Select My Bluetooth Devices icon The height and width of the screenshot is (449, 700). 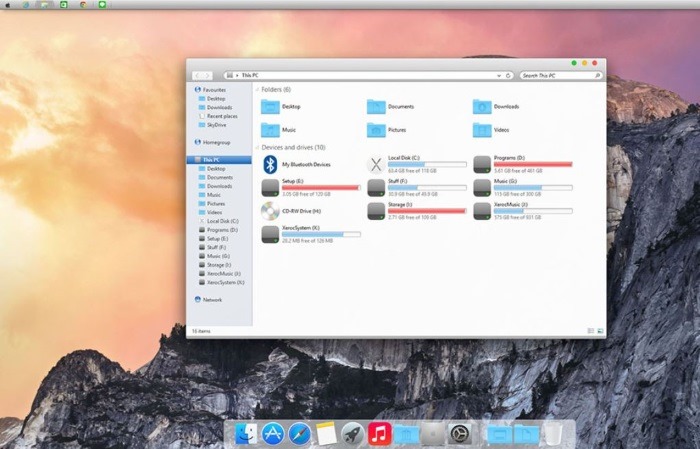[x=270, y=165]
